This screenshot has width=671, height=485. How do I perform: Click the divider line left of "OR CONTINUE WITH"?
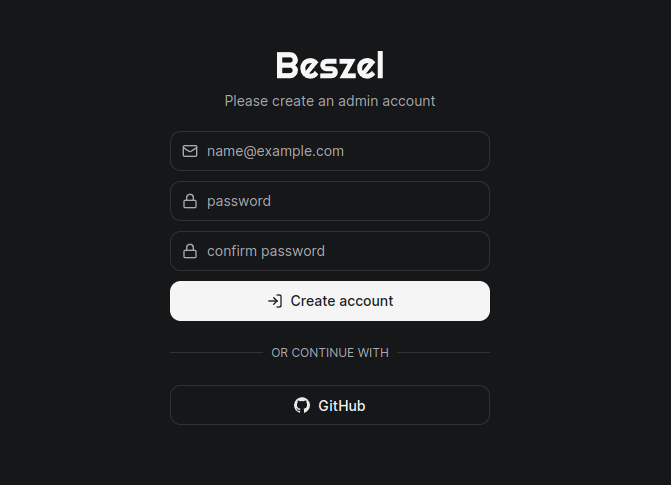pyautogui.click(x=215, y=353)
